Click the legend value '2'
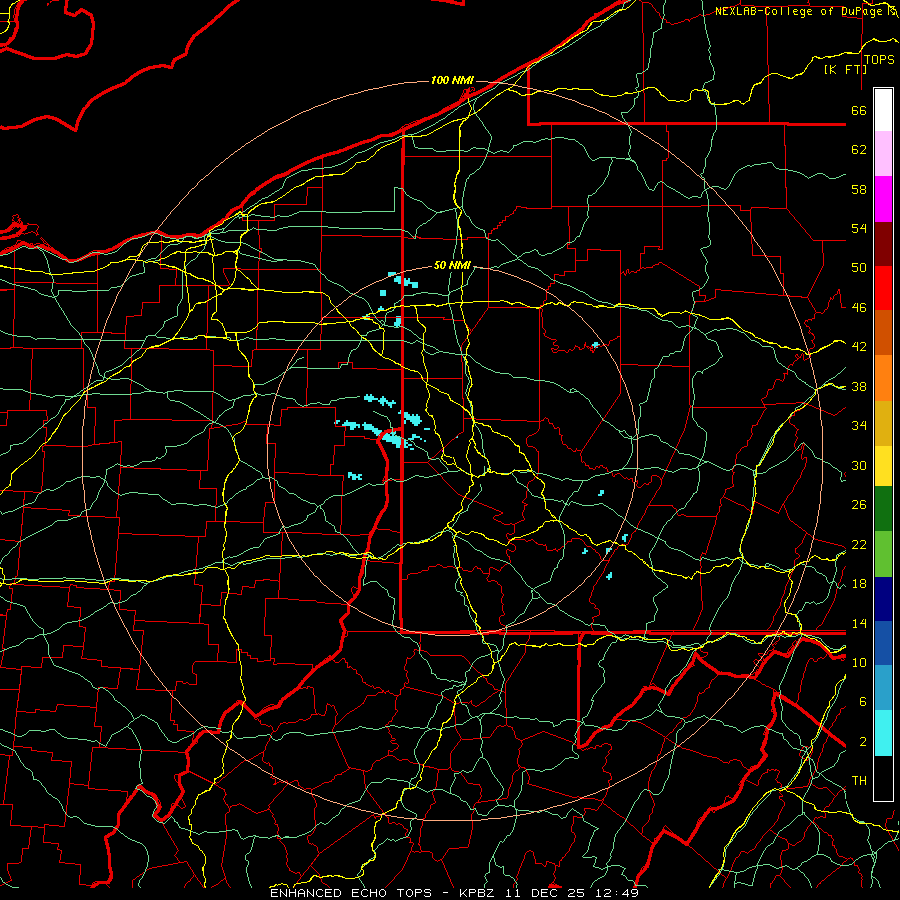The image size is (900, 900). tap(863, 742)
